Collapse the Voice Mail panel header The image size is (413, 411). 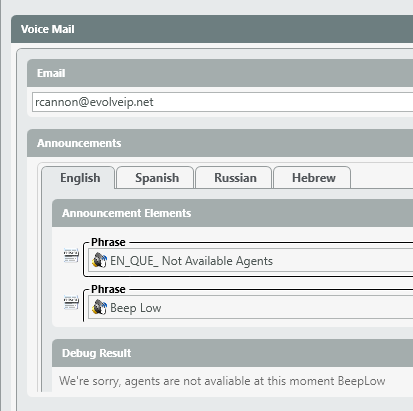(212, 29)
